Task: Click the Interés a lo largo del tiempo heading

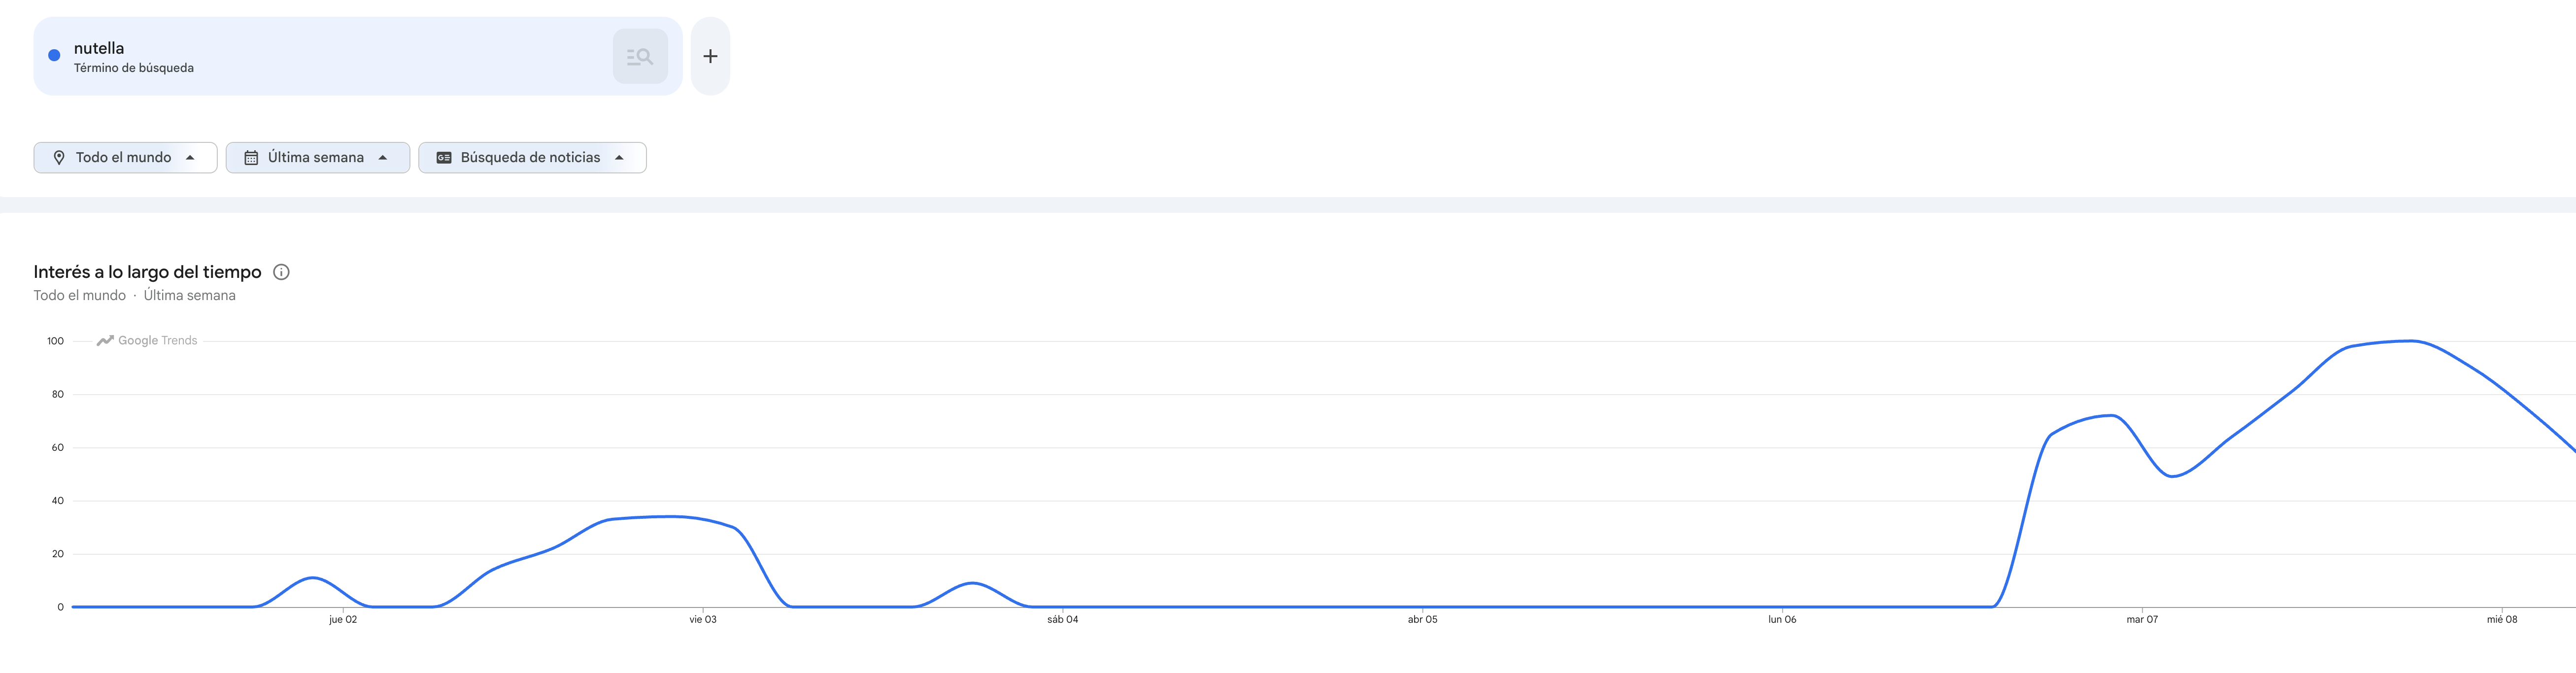Action: 147,272
